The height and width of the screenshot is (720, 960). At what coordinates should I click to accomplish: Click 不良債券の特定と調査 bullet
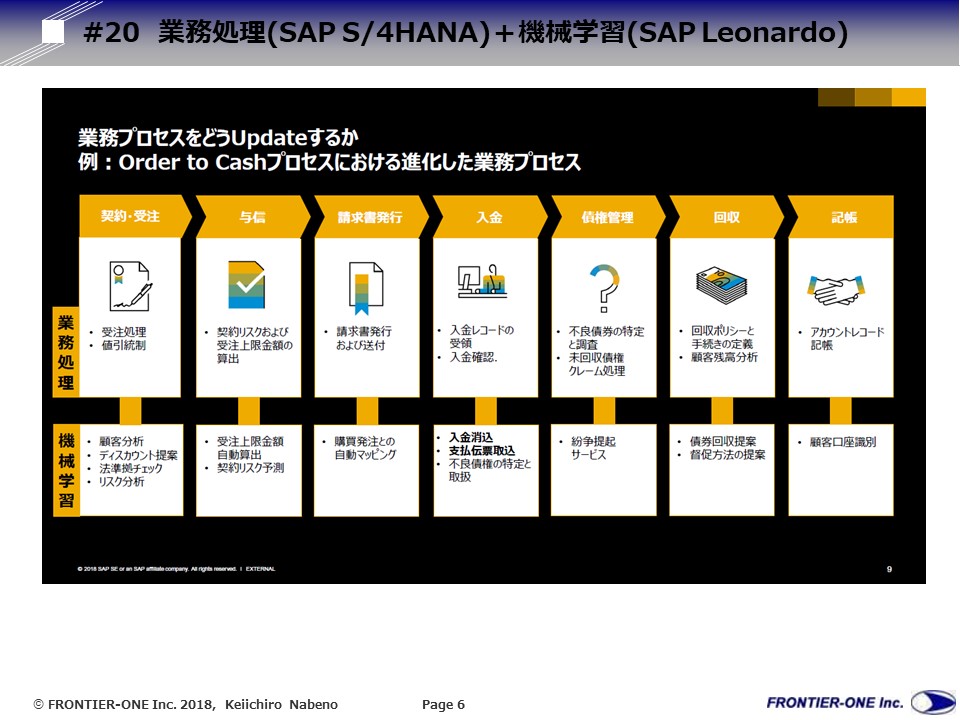coord(606,337)
